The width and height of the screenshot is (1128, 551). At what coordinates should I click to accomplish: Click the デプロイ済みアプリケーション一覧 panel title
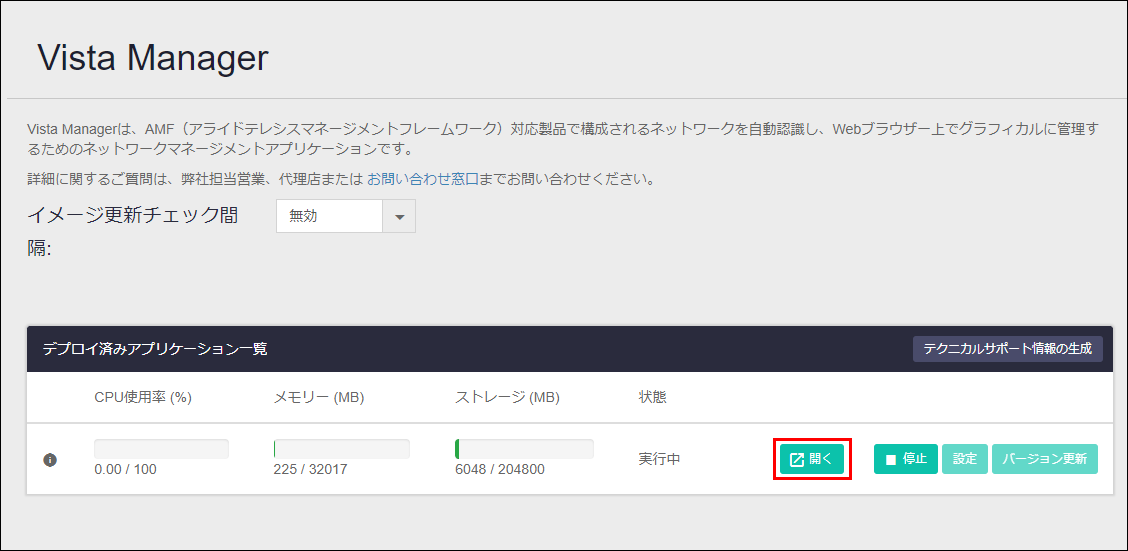155,349
